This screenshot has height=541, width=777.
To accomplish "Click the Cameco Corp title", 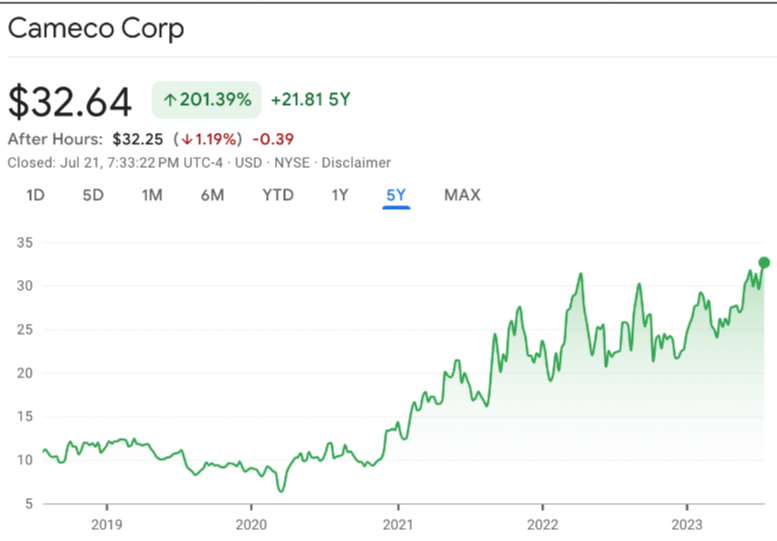I will click(x=96, y=29).
